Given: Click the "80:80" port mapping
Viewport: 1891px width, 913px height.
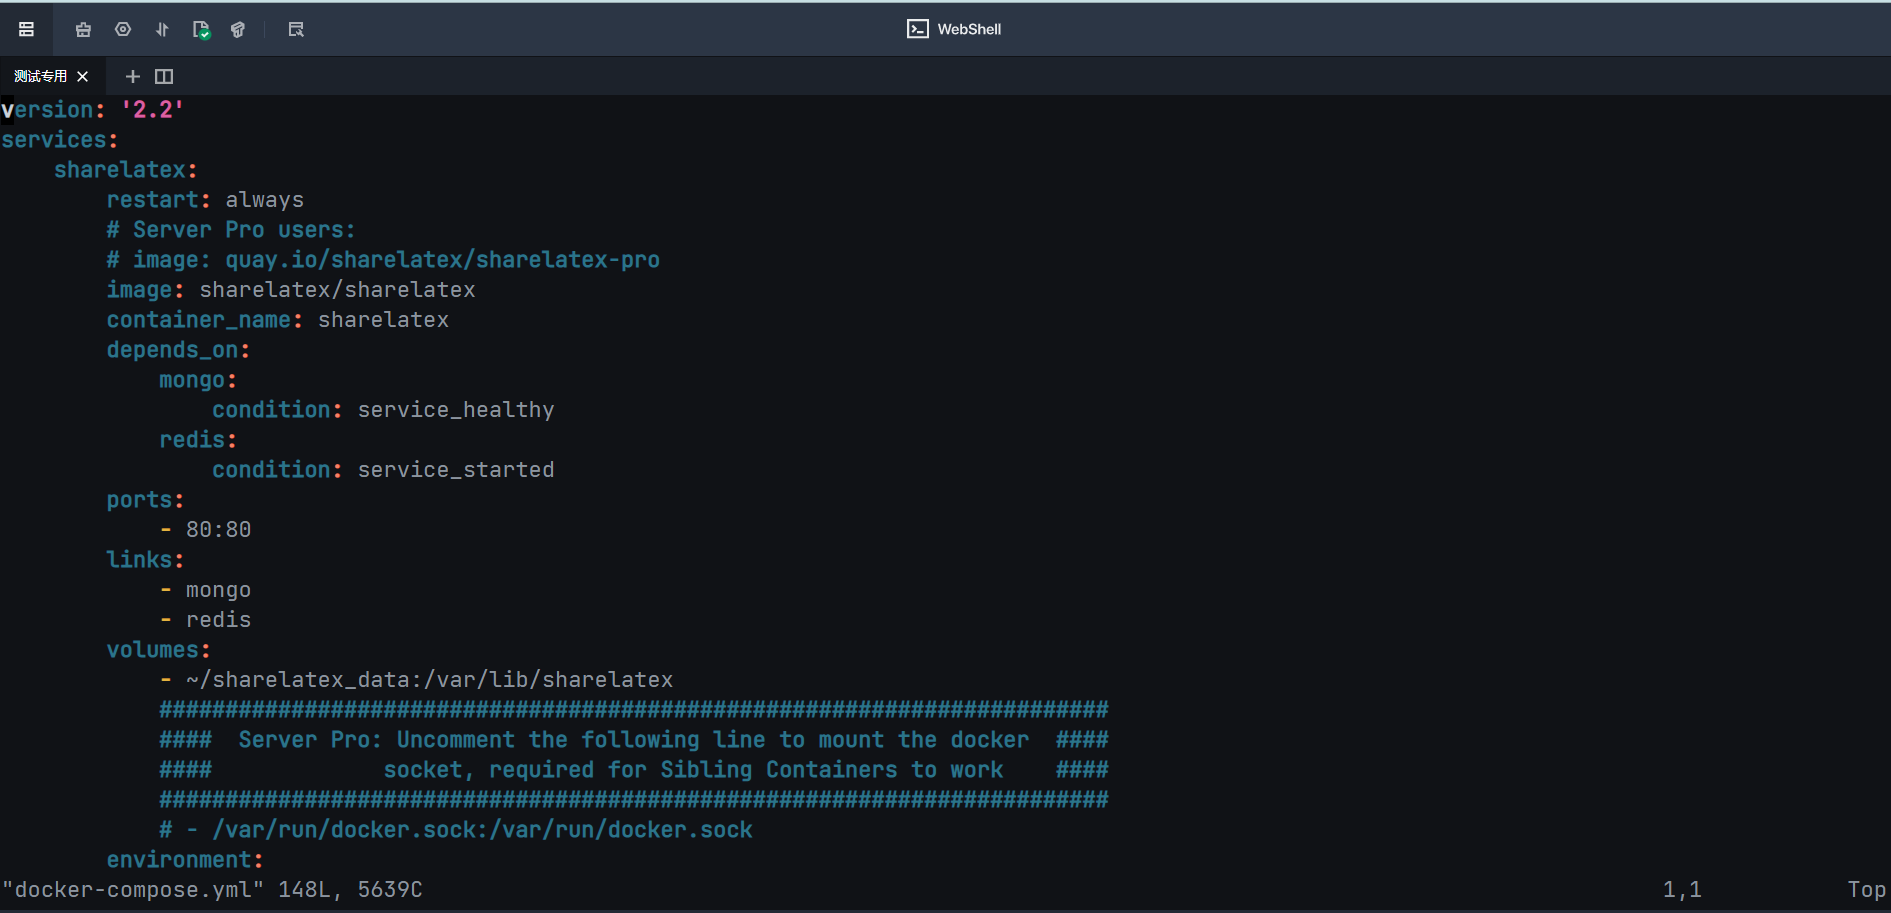Looking at the screenshot, I should point(218,530).
